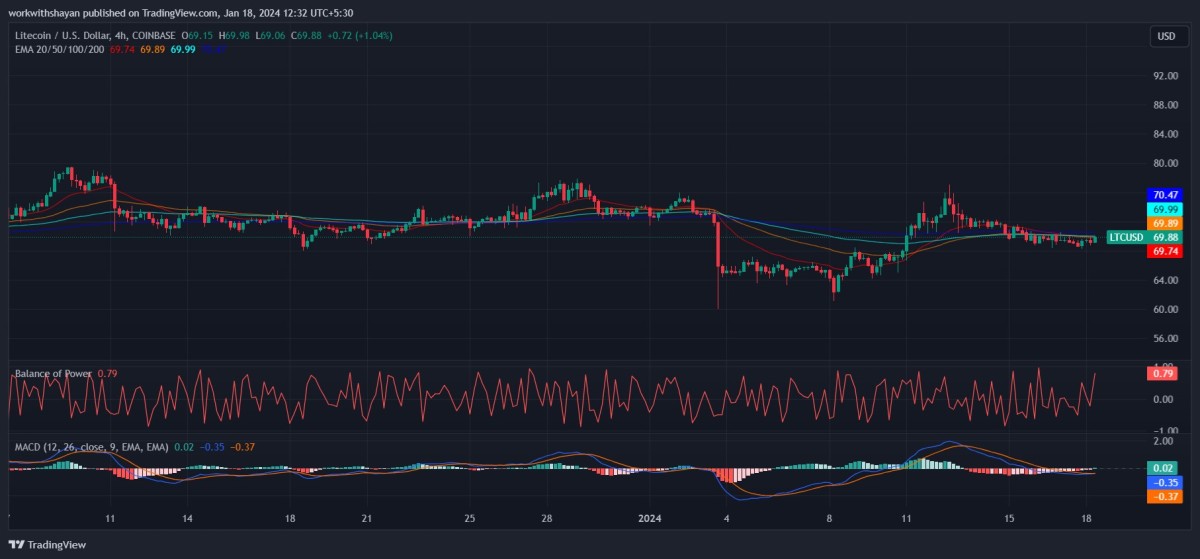Click the cyan 69.99 EMA price tag
The image size is (1200, 559).
[x=1165, y=209]
